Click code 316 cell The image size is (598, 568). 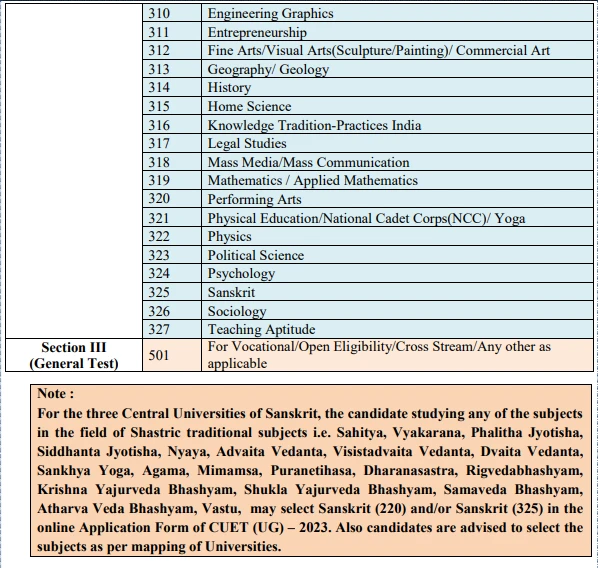click(x=172, y=125)
